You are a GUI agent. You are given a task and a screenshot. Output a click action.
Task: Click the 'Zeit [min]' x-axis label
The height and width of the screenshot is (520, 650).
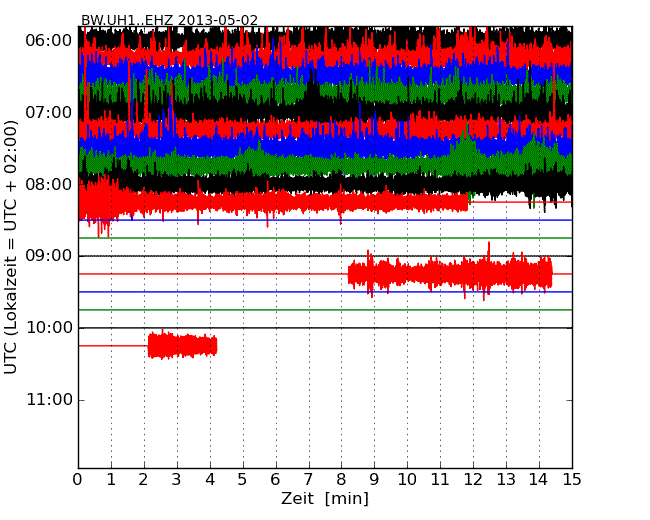click(324, 498)
